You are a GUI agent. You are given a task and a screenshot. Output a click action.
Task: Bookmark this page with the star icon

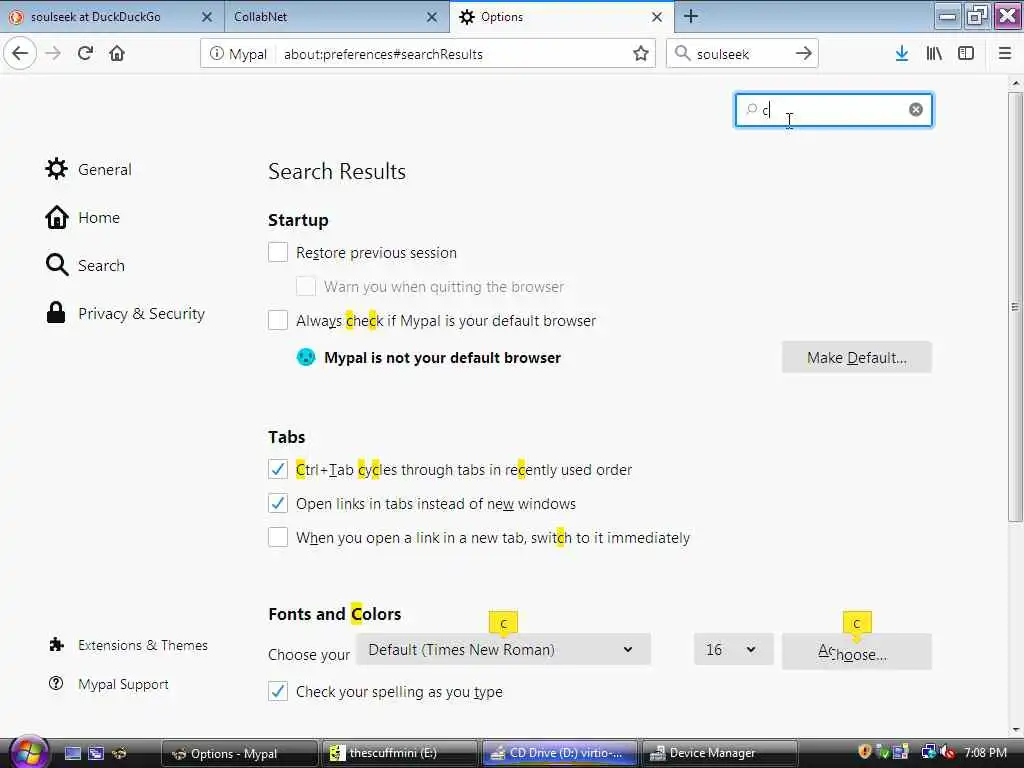(641, 54)
